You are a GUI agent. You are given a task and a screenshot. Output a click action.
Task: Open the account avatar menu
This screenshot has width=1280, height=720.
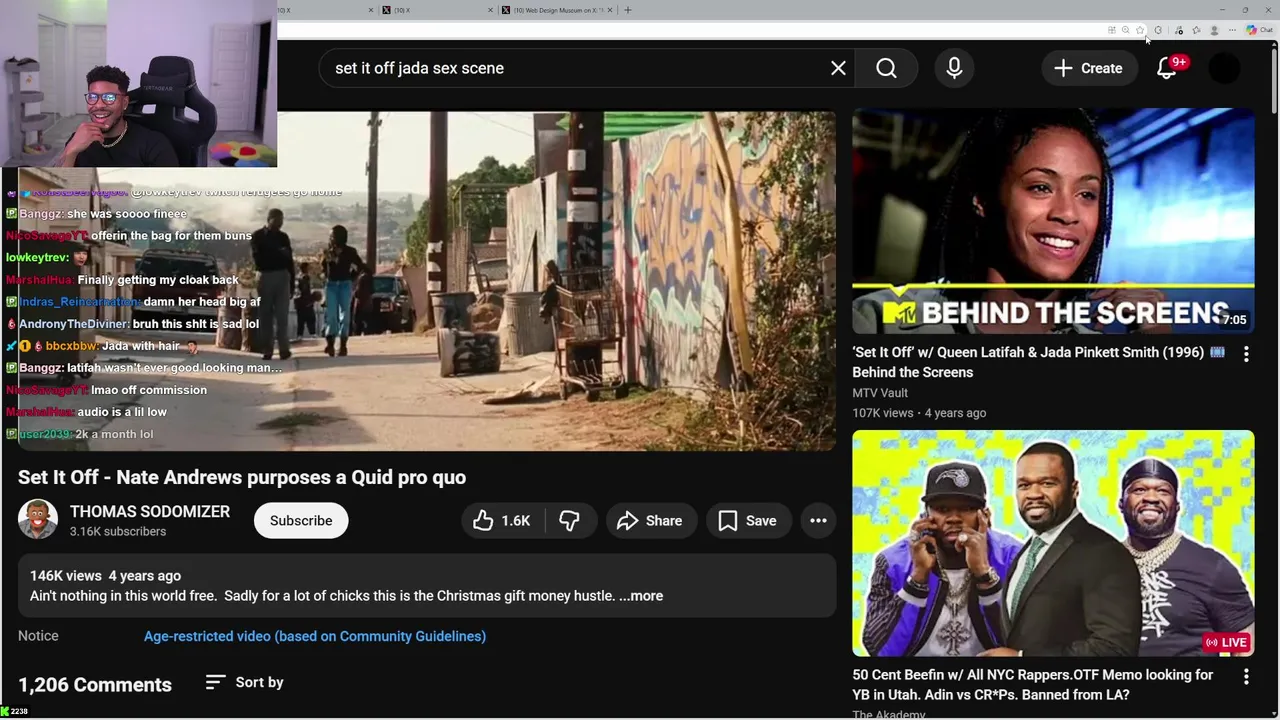(x=1224, y=68)
